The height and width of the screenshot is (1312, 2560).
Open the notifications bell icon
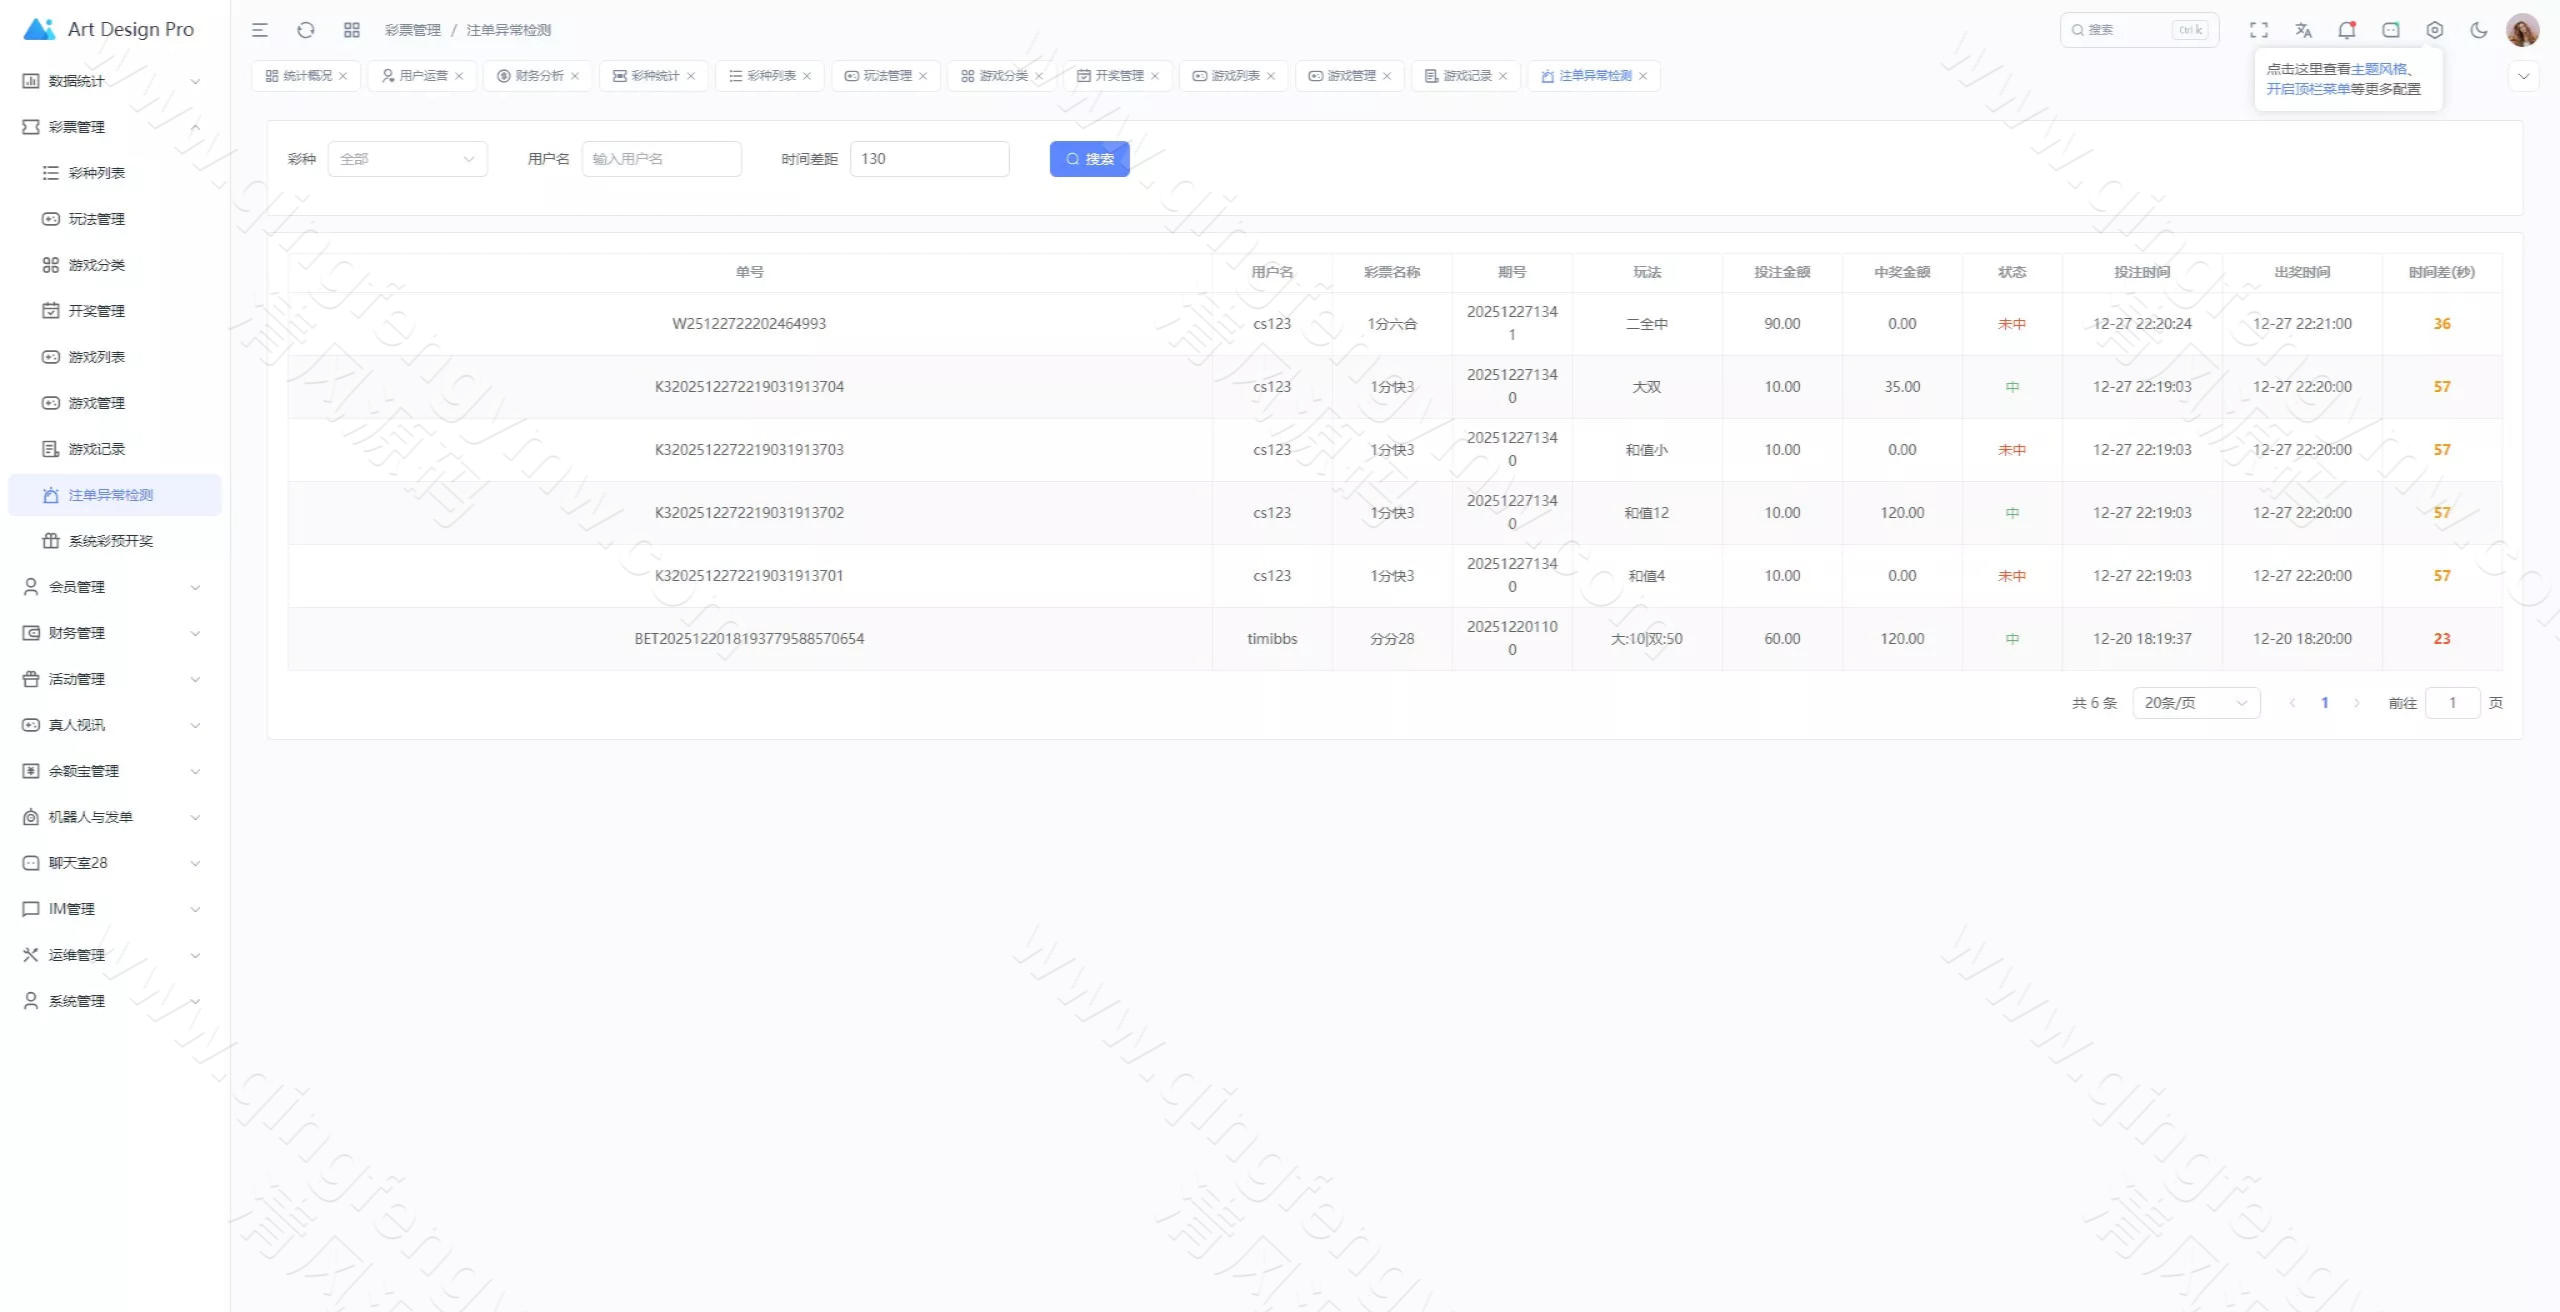coord(2346,30)
